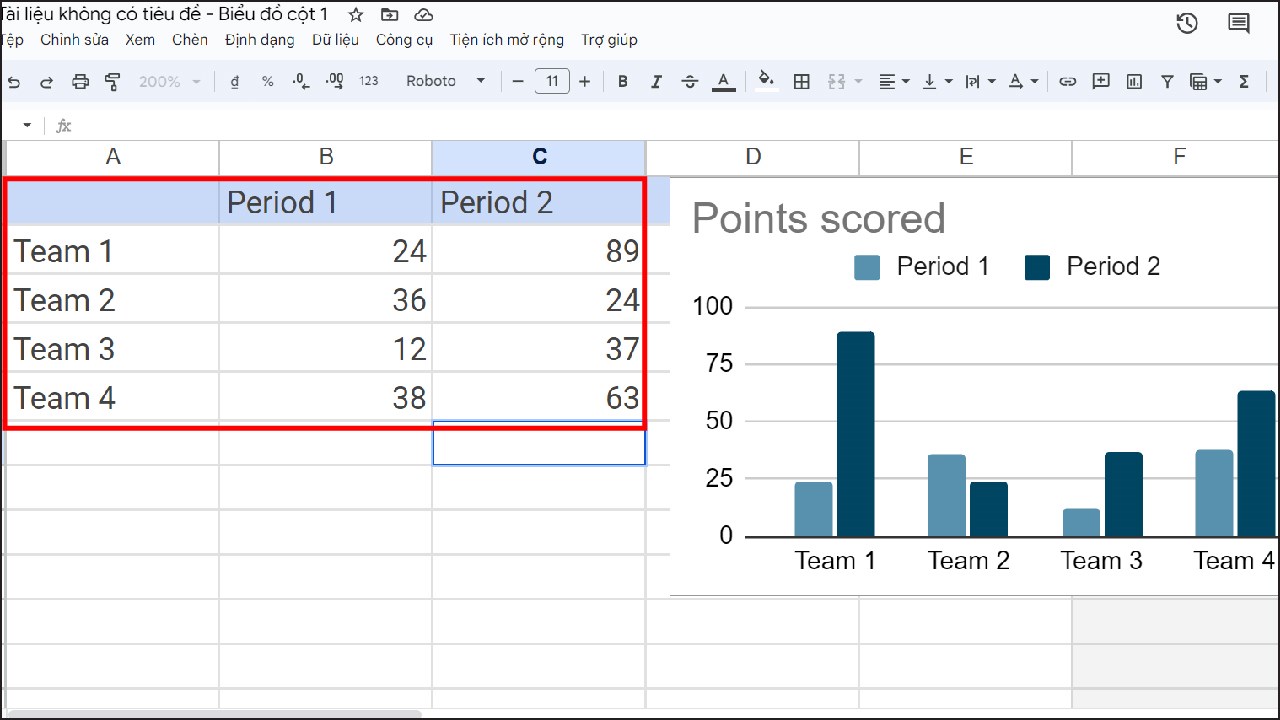This screenshot has width=1280, height=720.
Task: Click the insert comment icon
Action: click(1101, 82)
